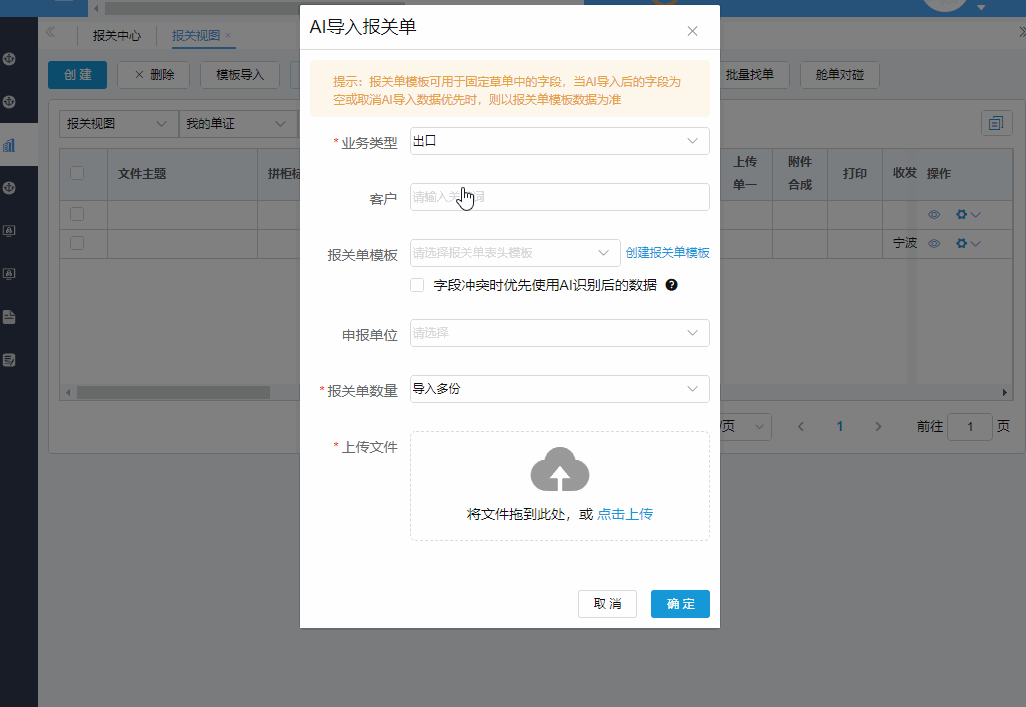The height and width of the screenshot is (707, 1026).
Task: Open the 申报单位 dropdown
Action: [x=559, y=333]
